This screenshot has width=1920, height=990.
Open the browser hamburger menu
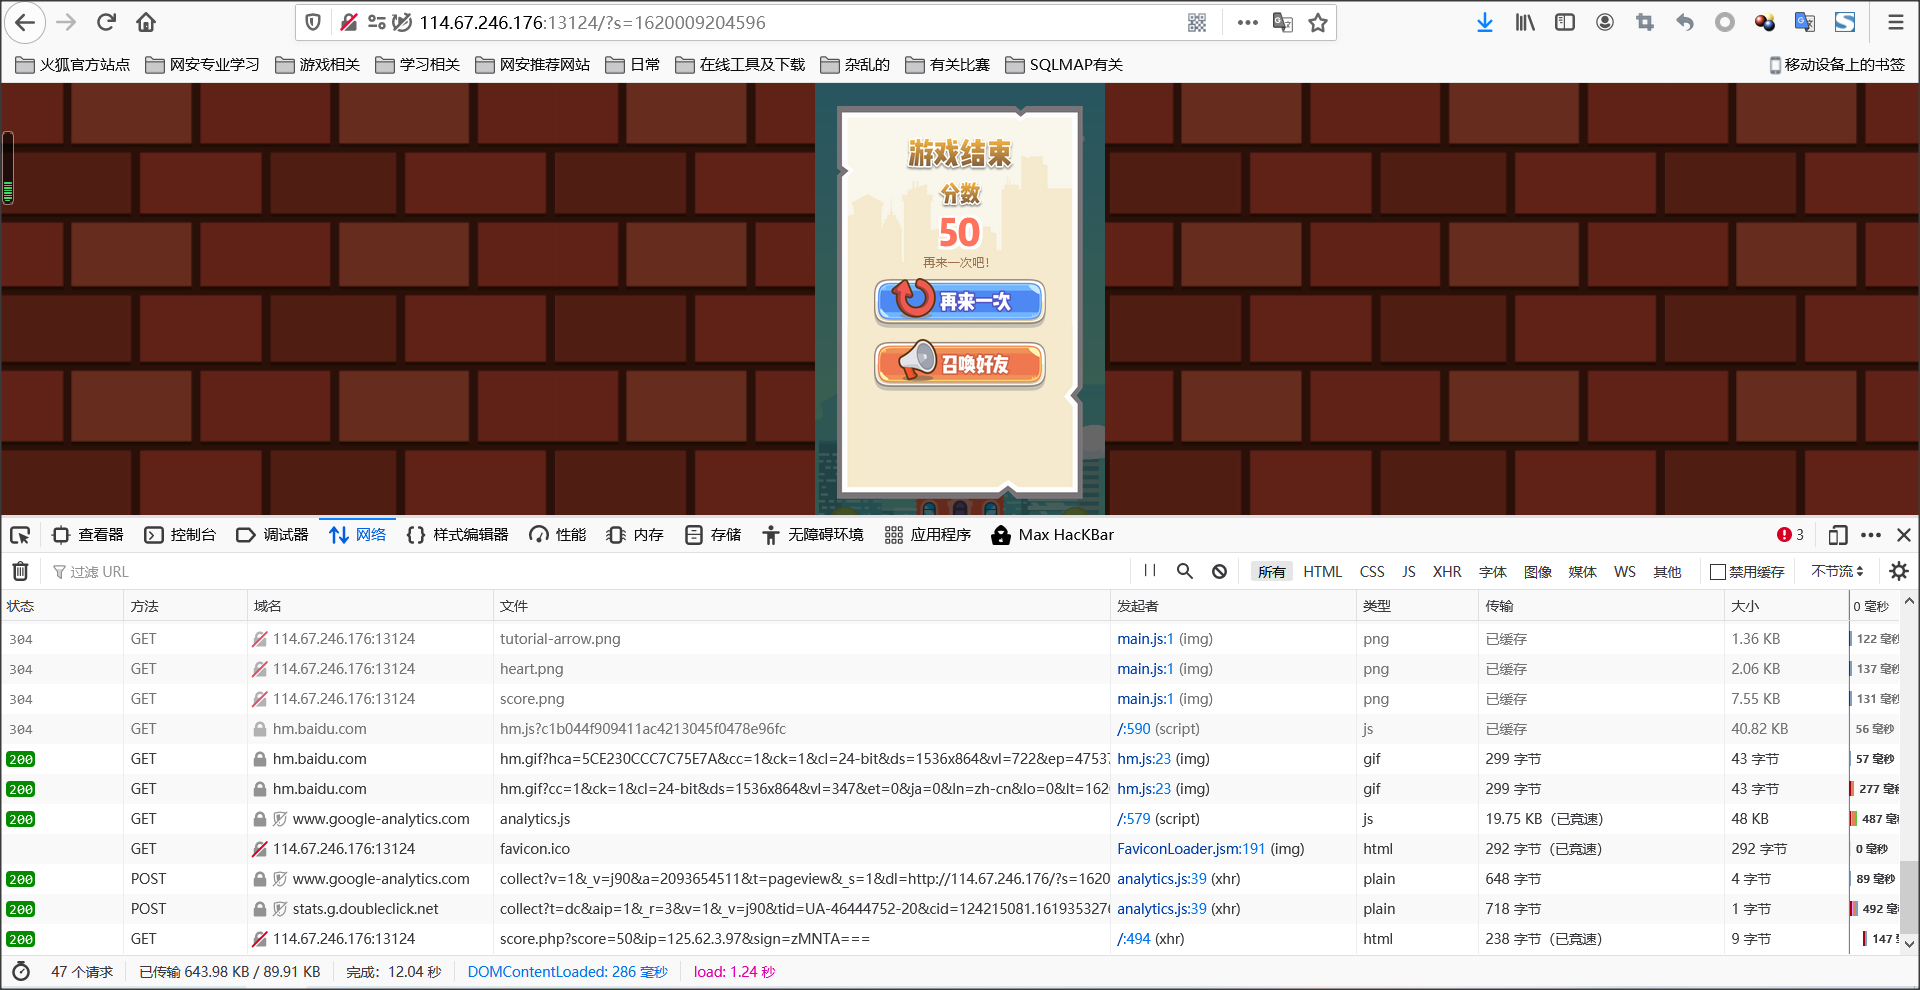[x=1898, y=22]
